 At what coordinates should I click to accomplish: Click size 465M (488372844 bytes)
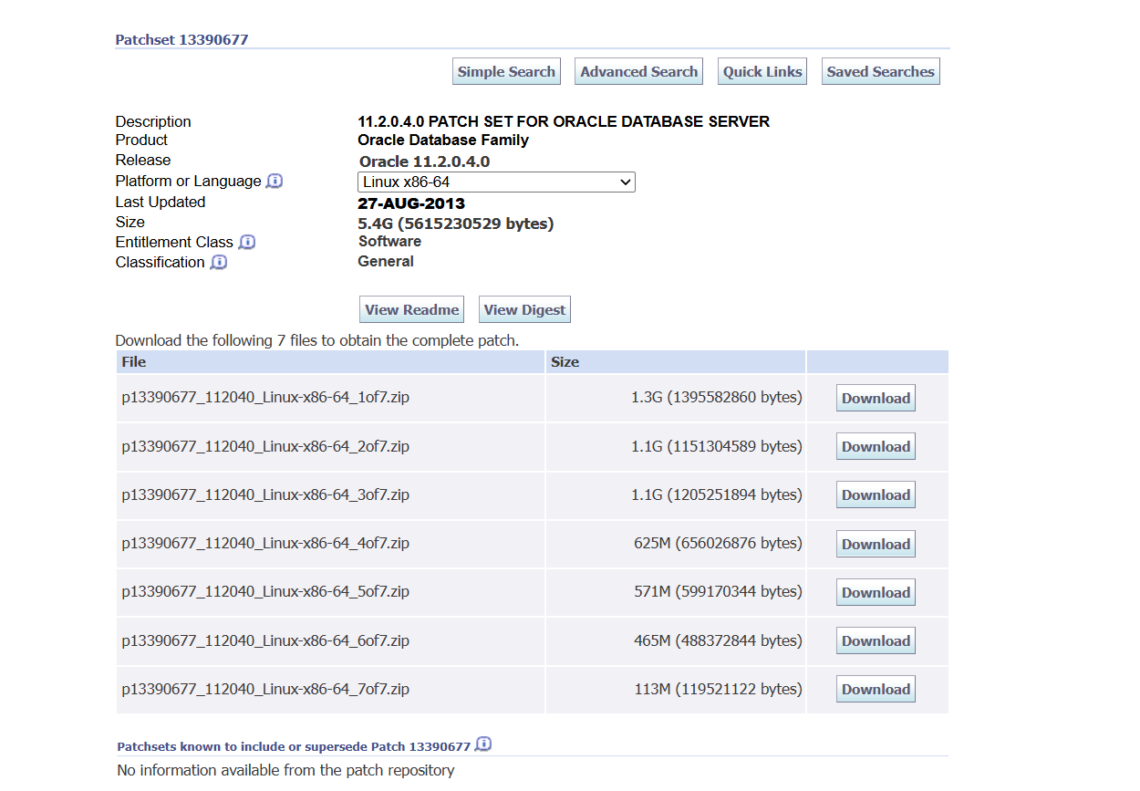pos(718,641)
